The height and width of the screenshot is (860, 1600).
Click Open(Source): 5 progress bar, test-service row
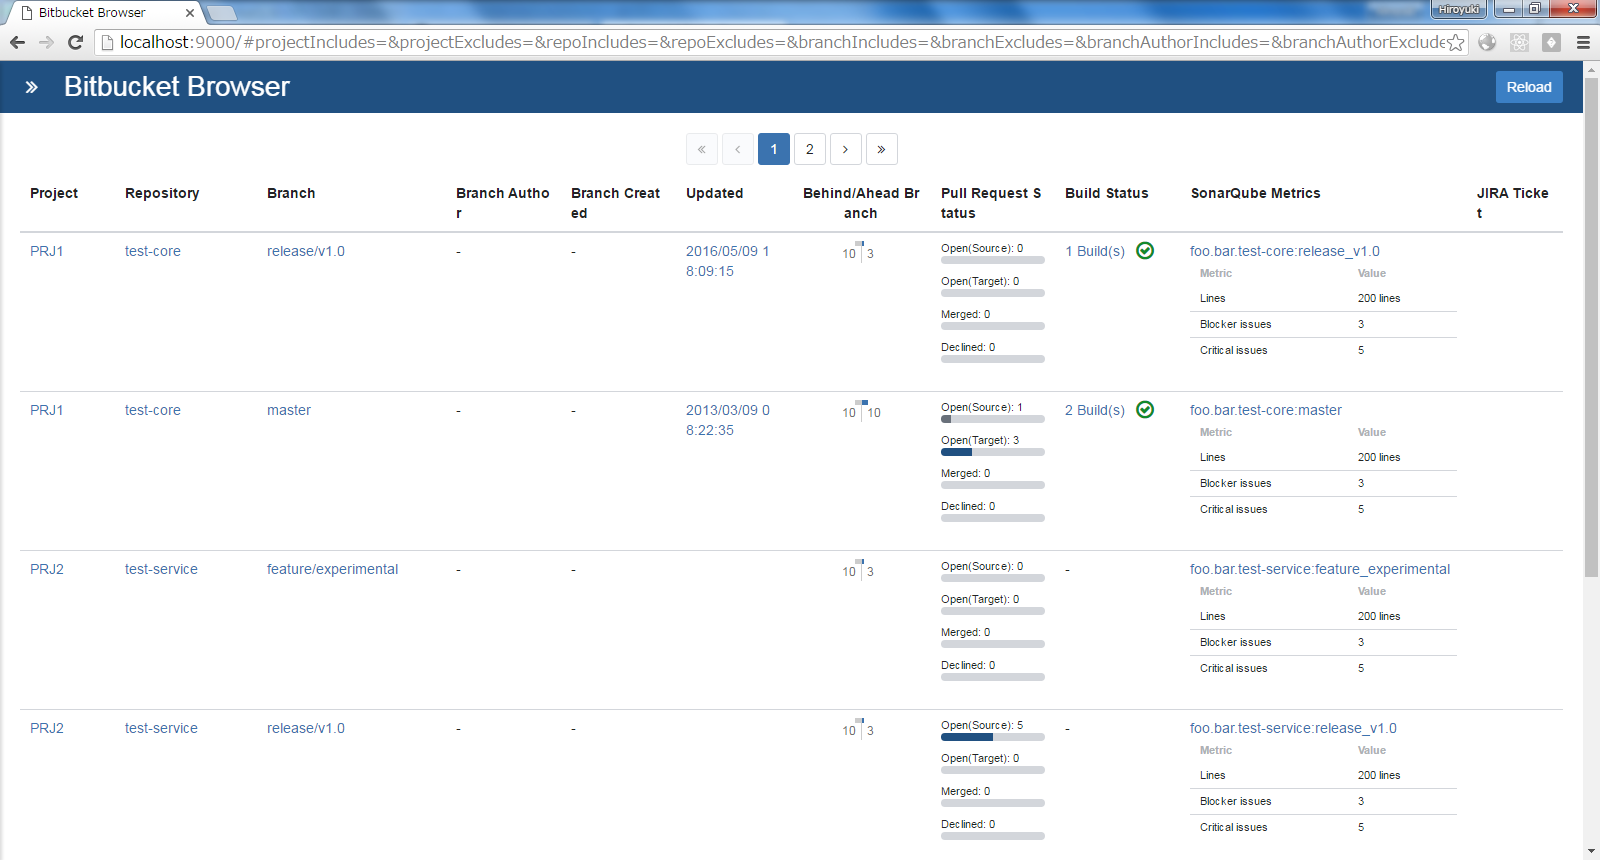pos(993,737)
